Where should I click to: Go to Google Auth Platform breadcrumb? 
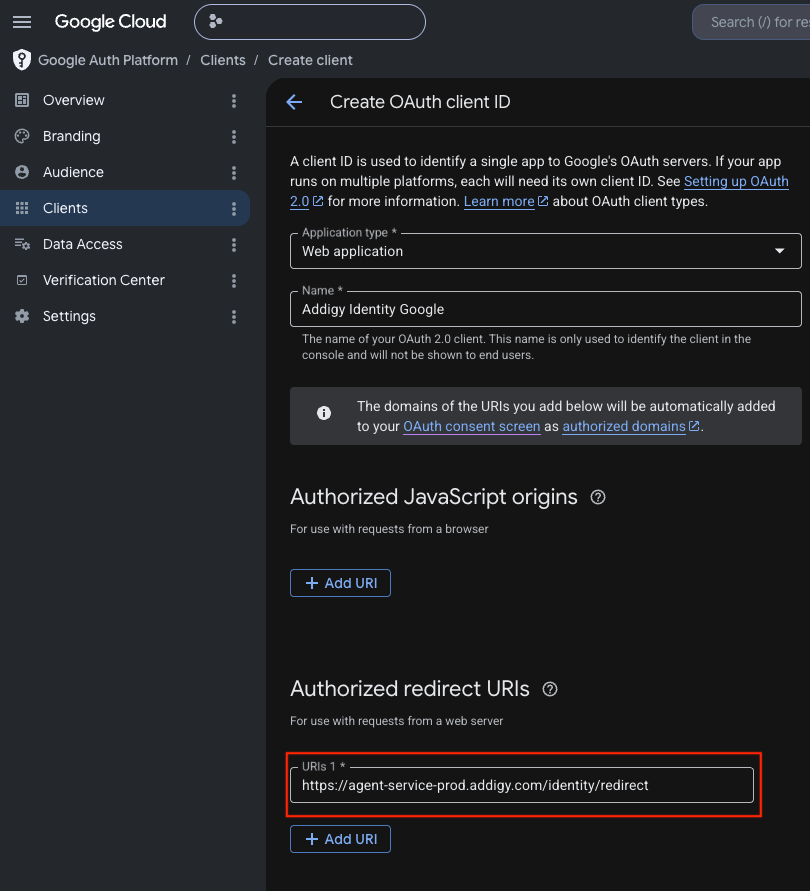[108, 60]
